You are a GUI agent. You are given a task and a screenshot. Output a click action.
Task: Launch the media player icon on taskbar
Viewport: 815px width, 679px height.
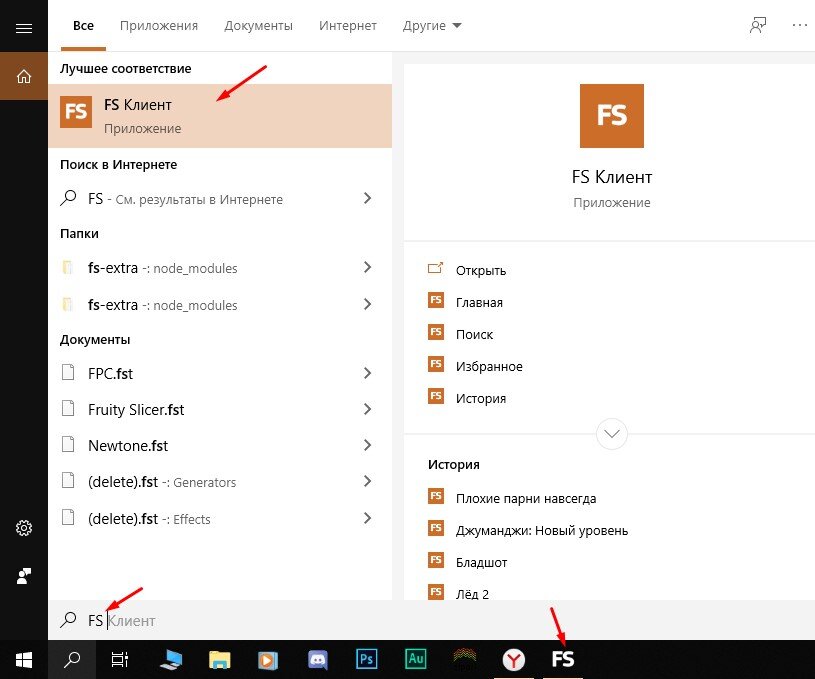[268, 660]
